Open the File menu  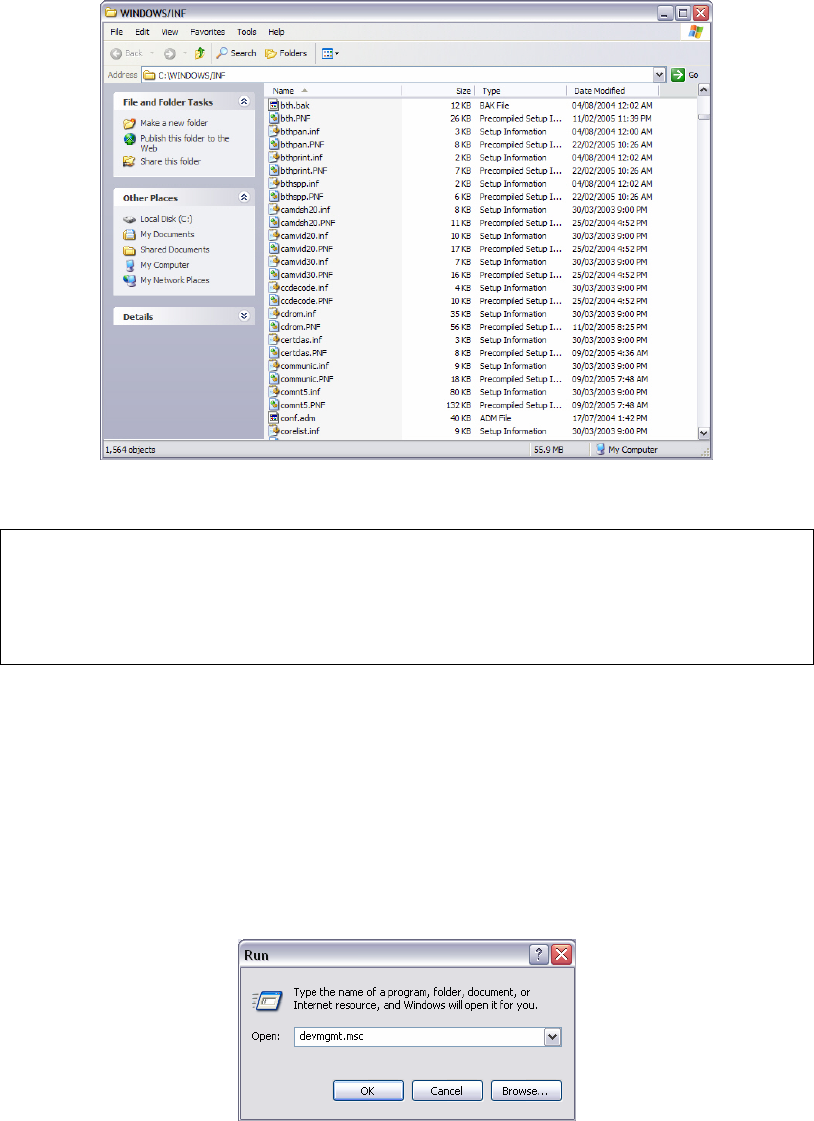pos(116,32)
